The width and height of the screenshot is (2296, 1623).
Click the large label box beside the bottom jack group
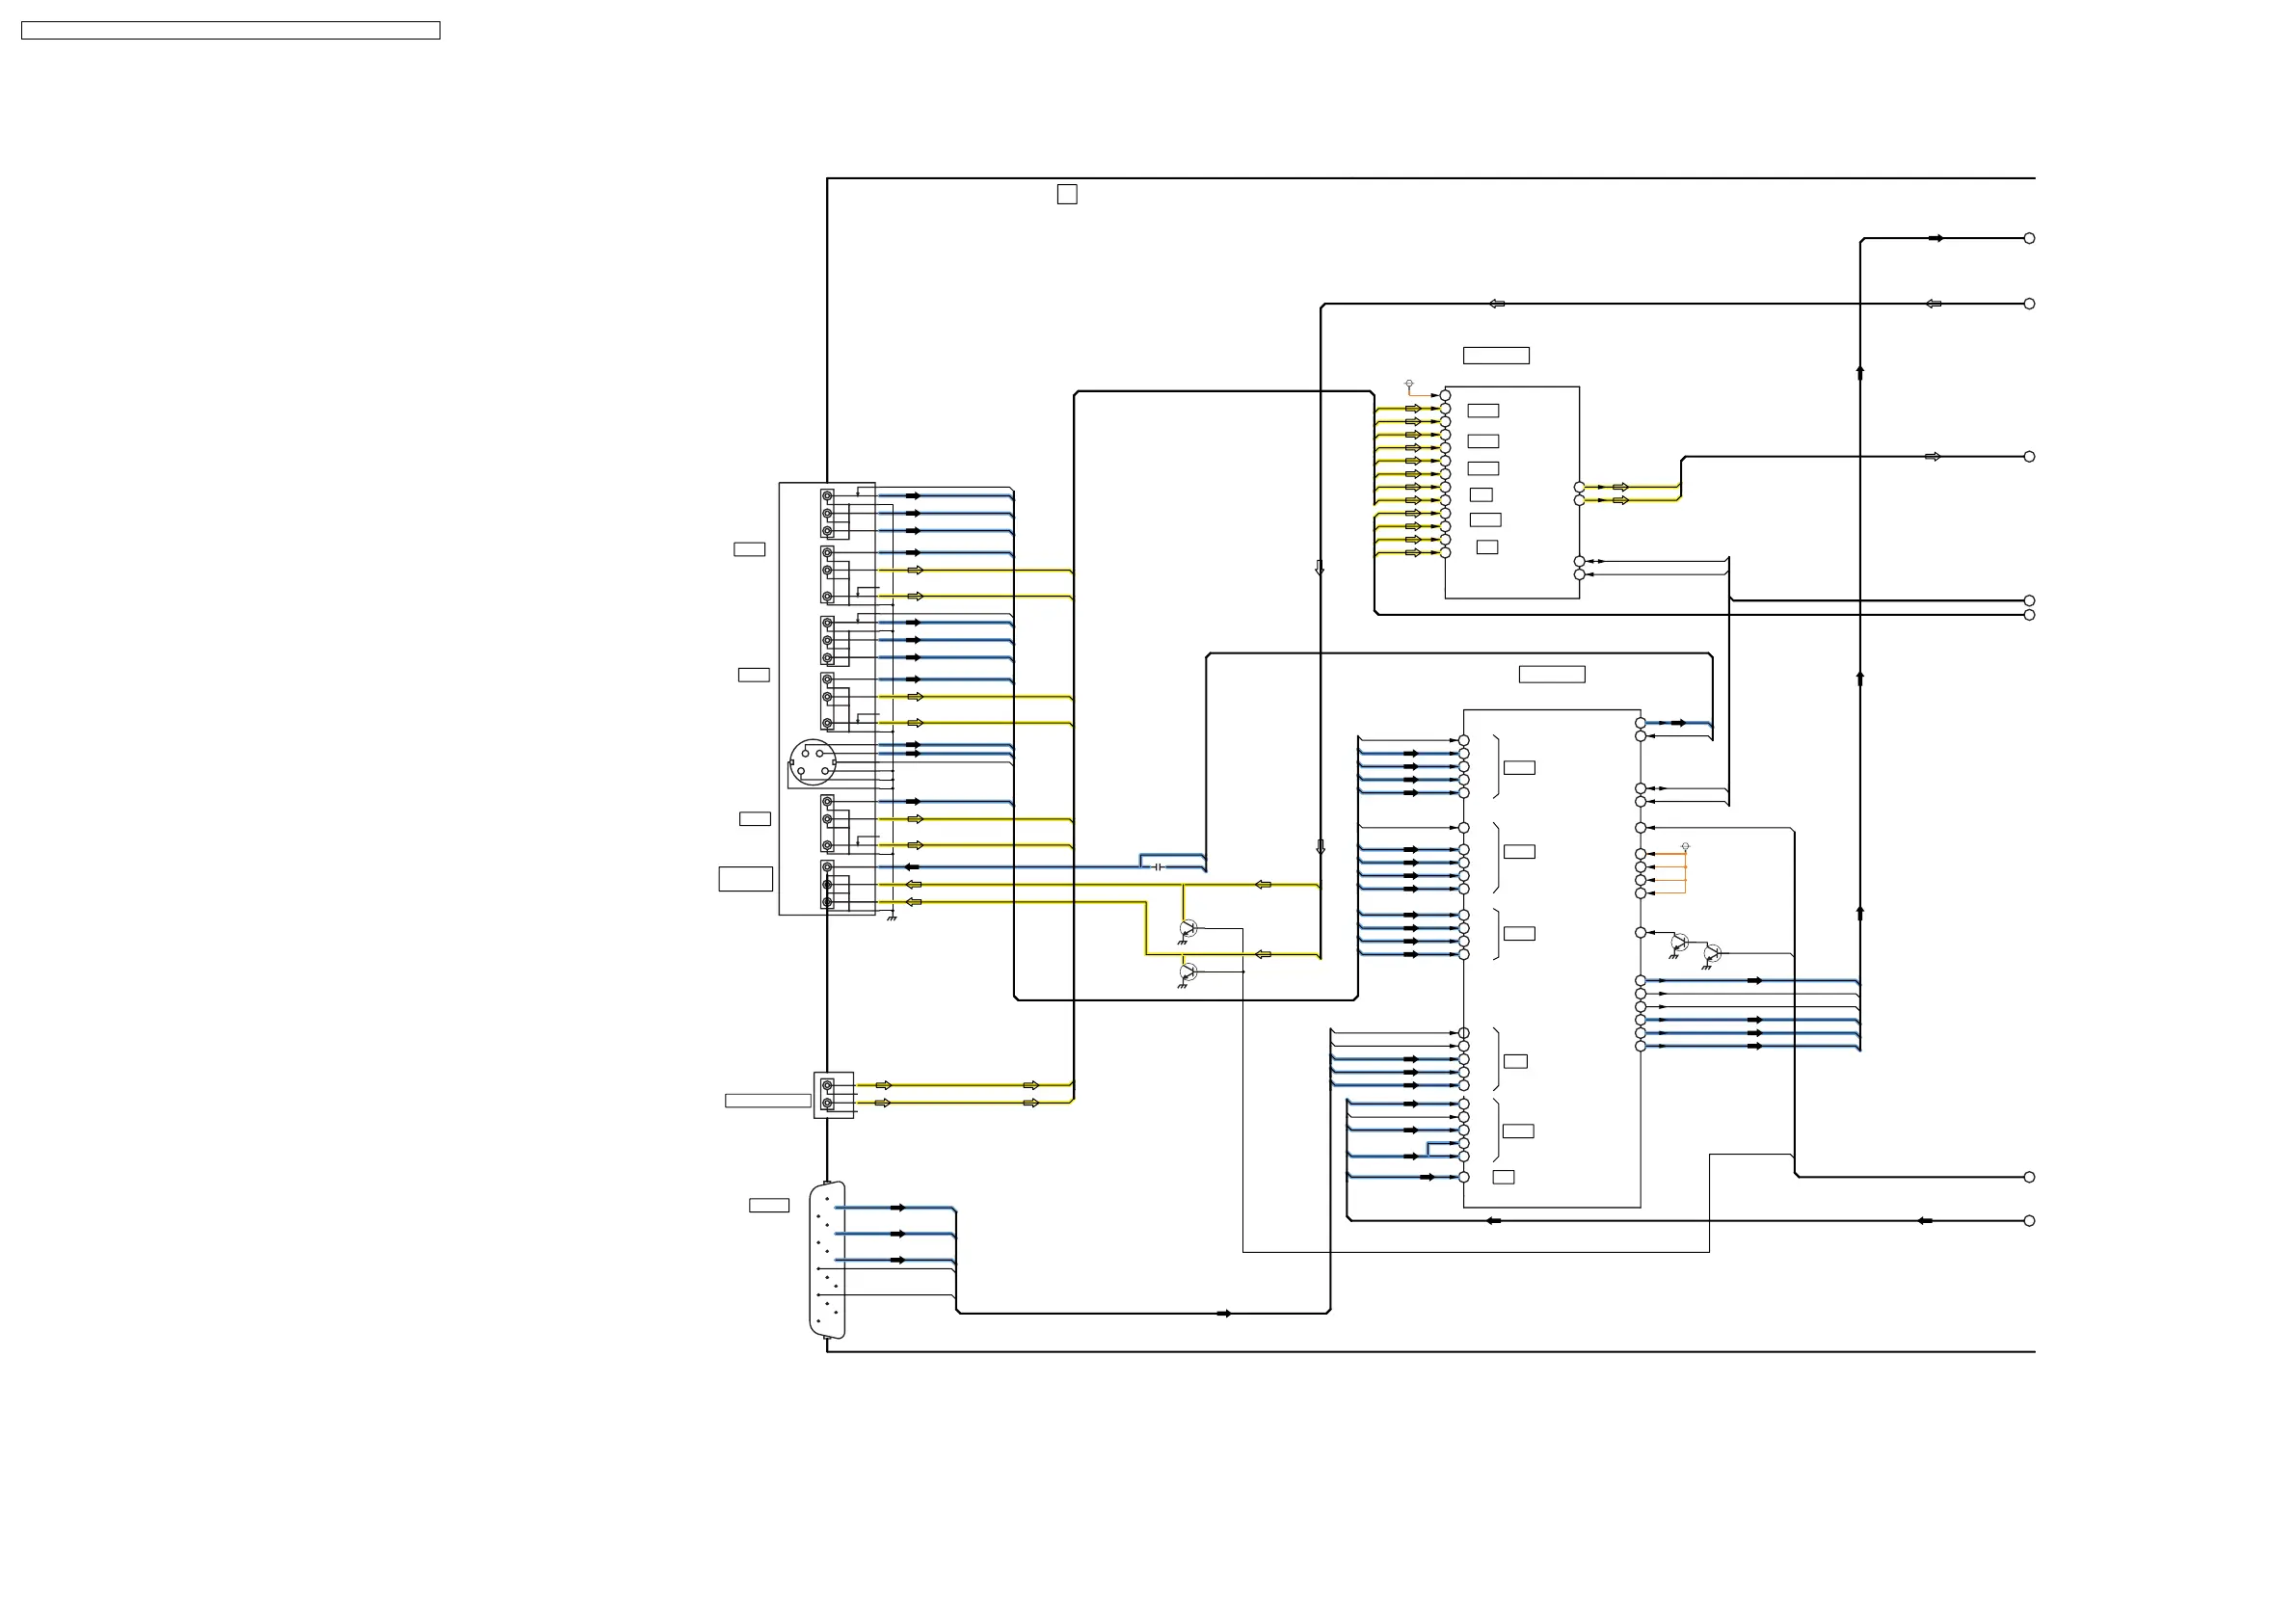(x=745, y=879)
